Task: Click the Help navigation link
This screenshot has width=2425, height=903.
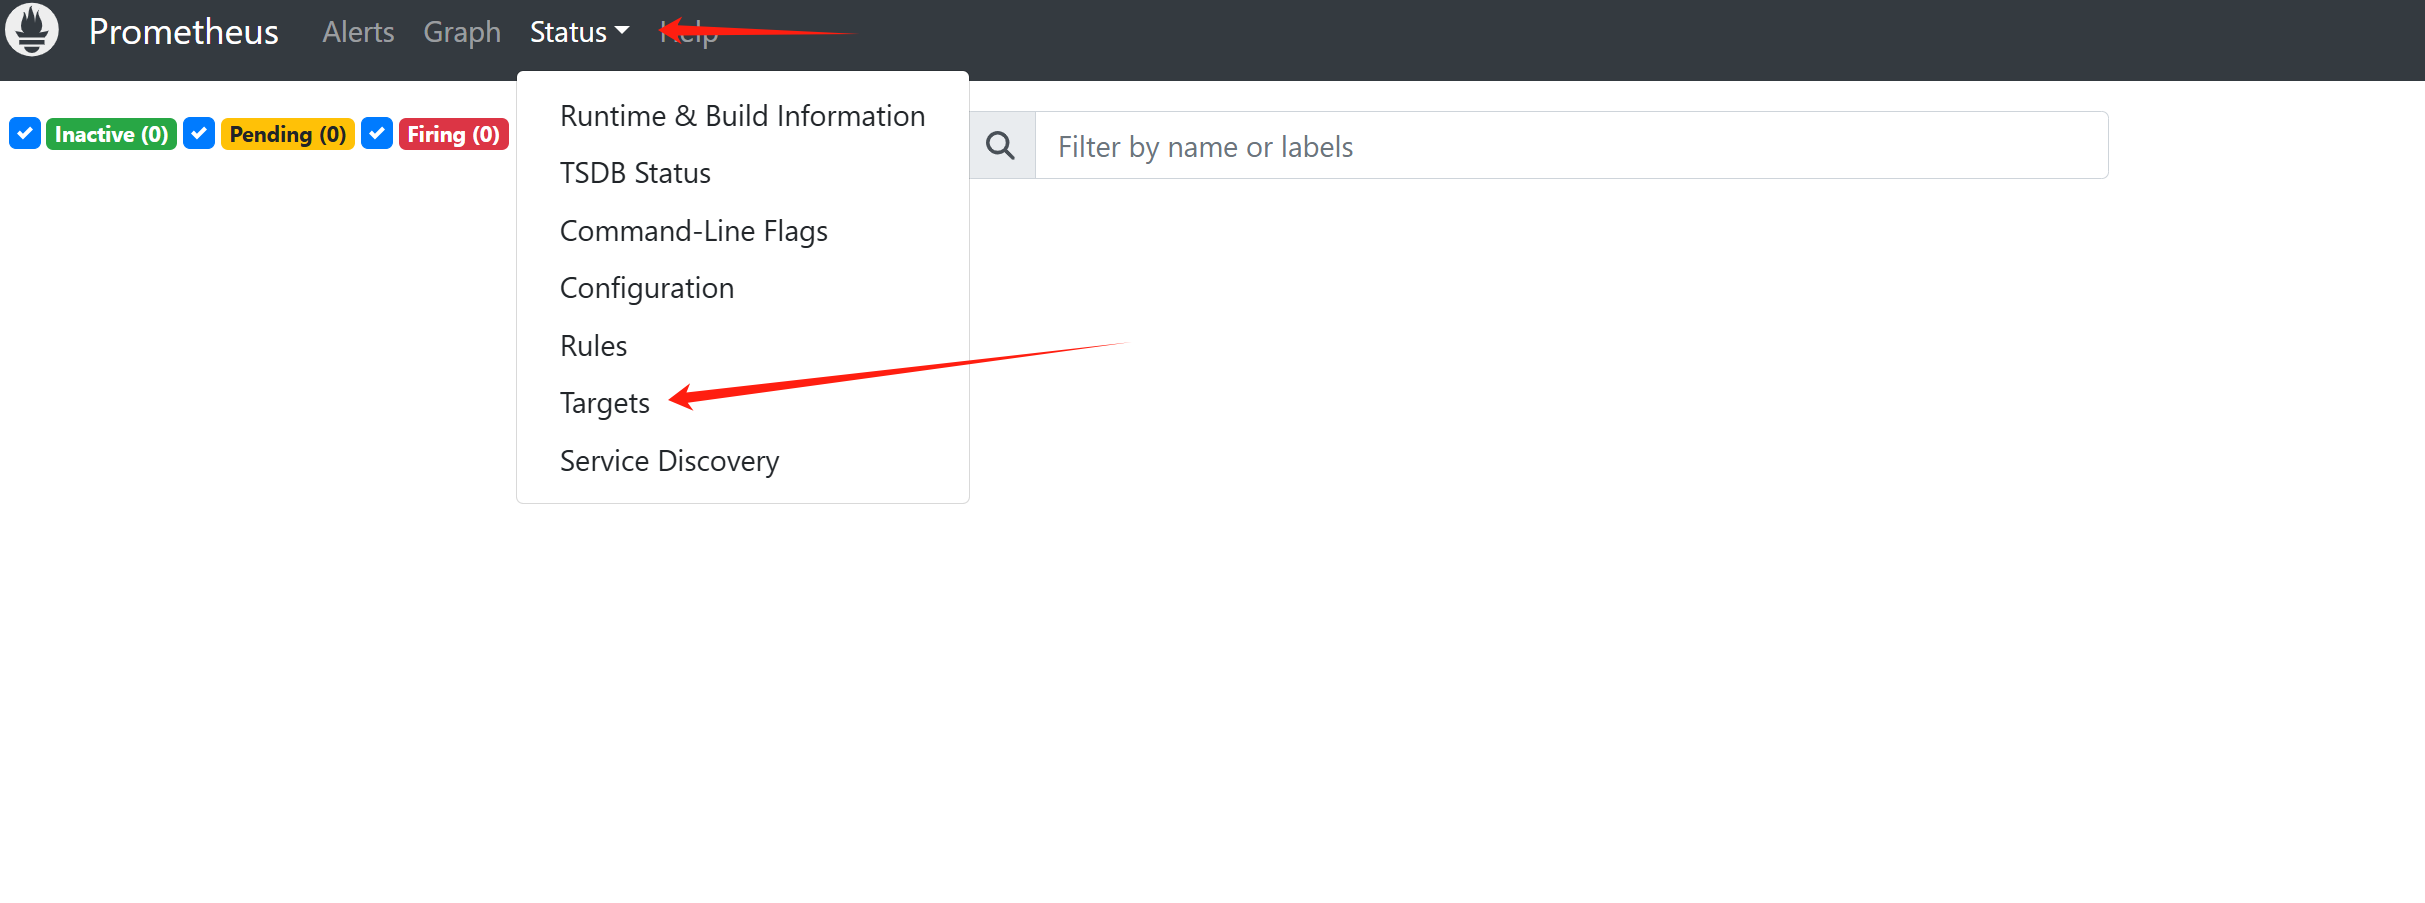Action: 690,34
